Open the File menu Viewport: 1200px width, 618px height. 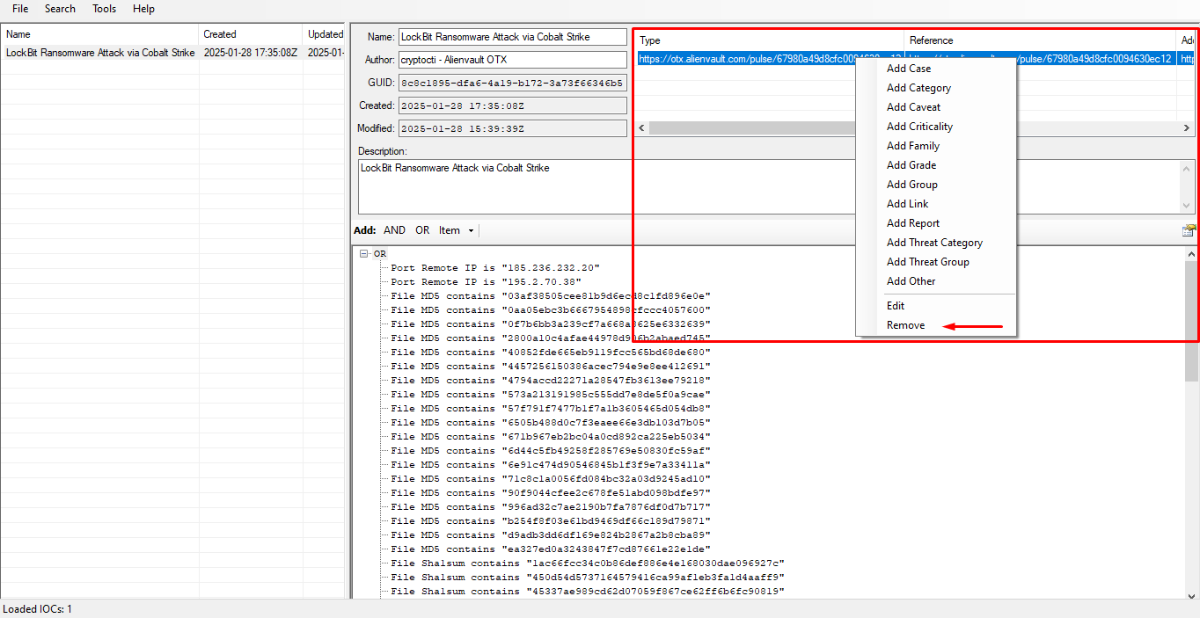coord(20,9)
